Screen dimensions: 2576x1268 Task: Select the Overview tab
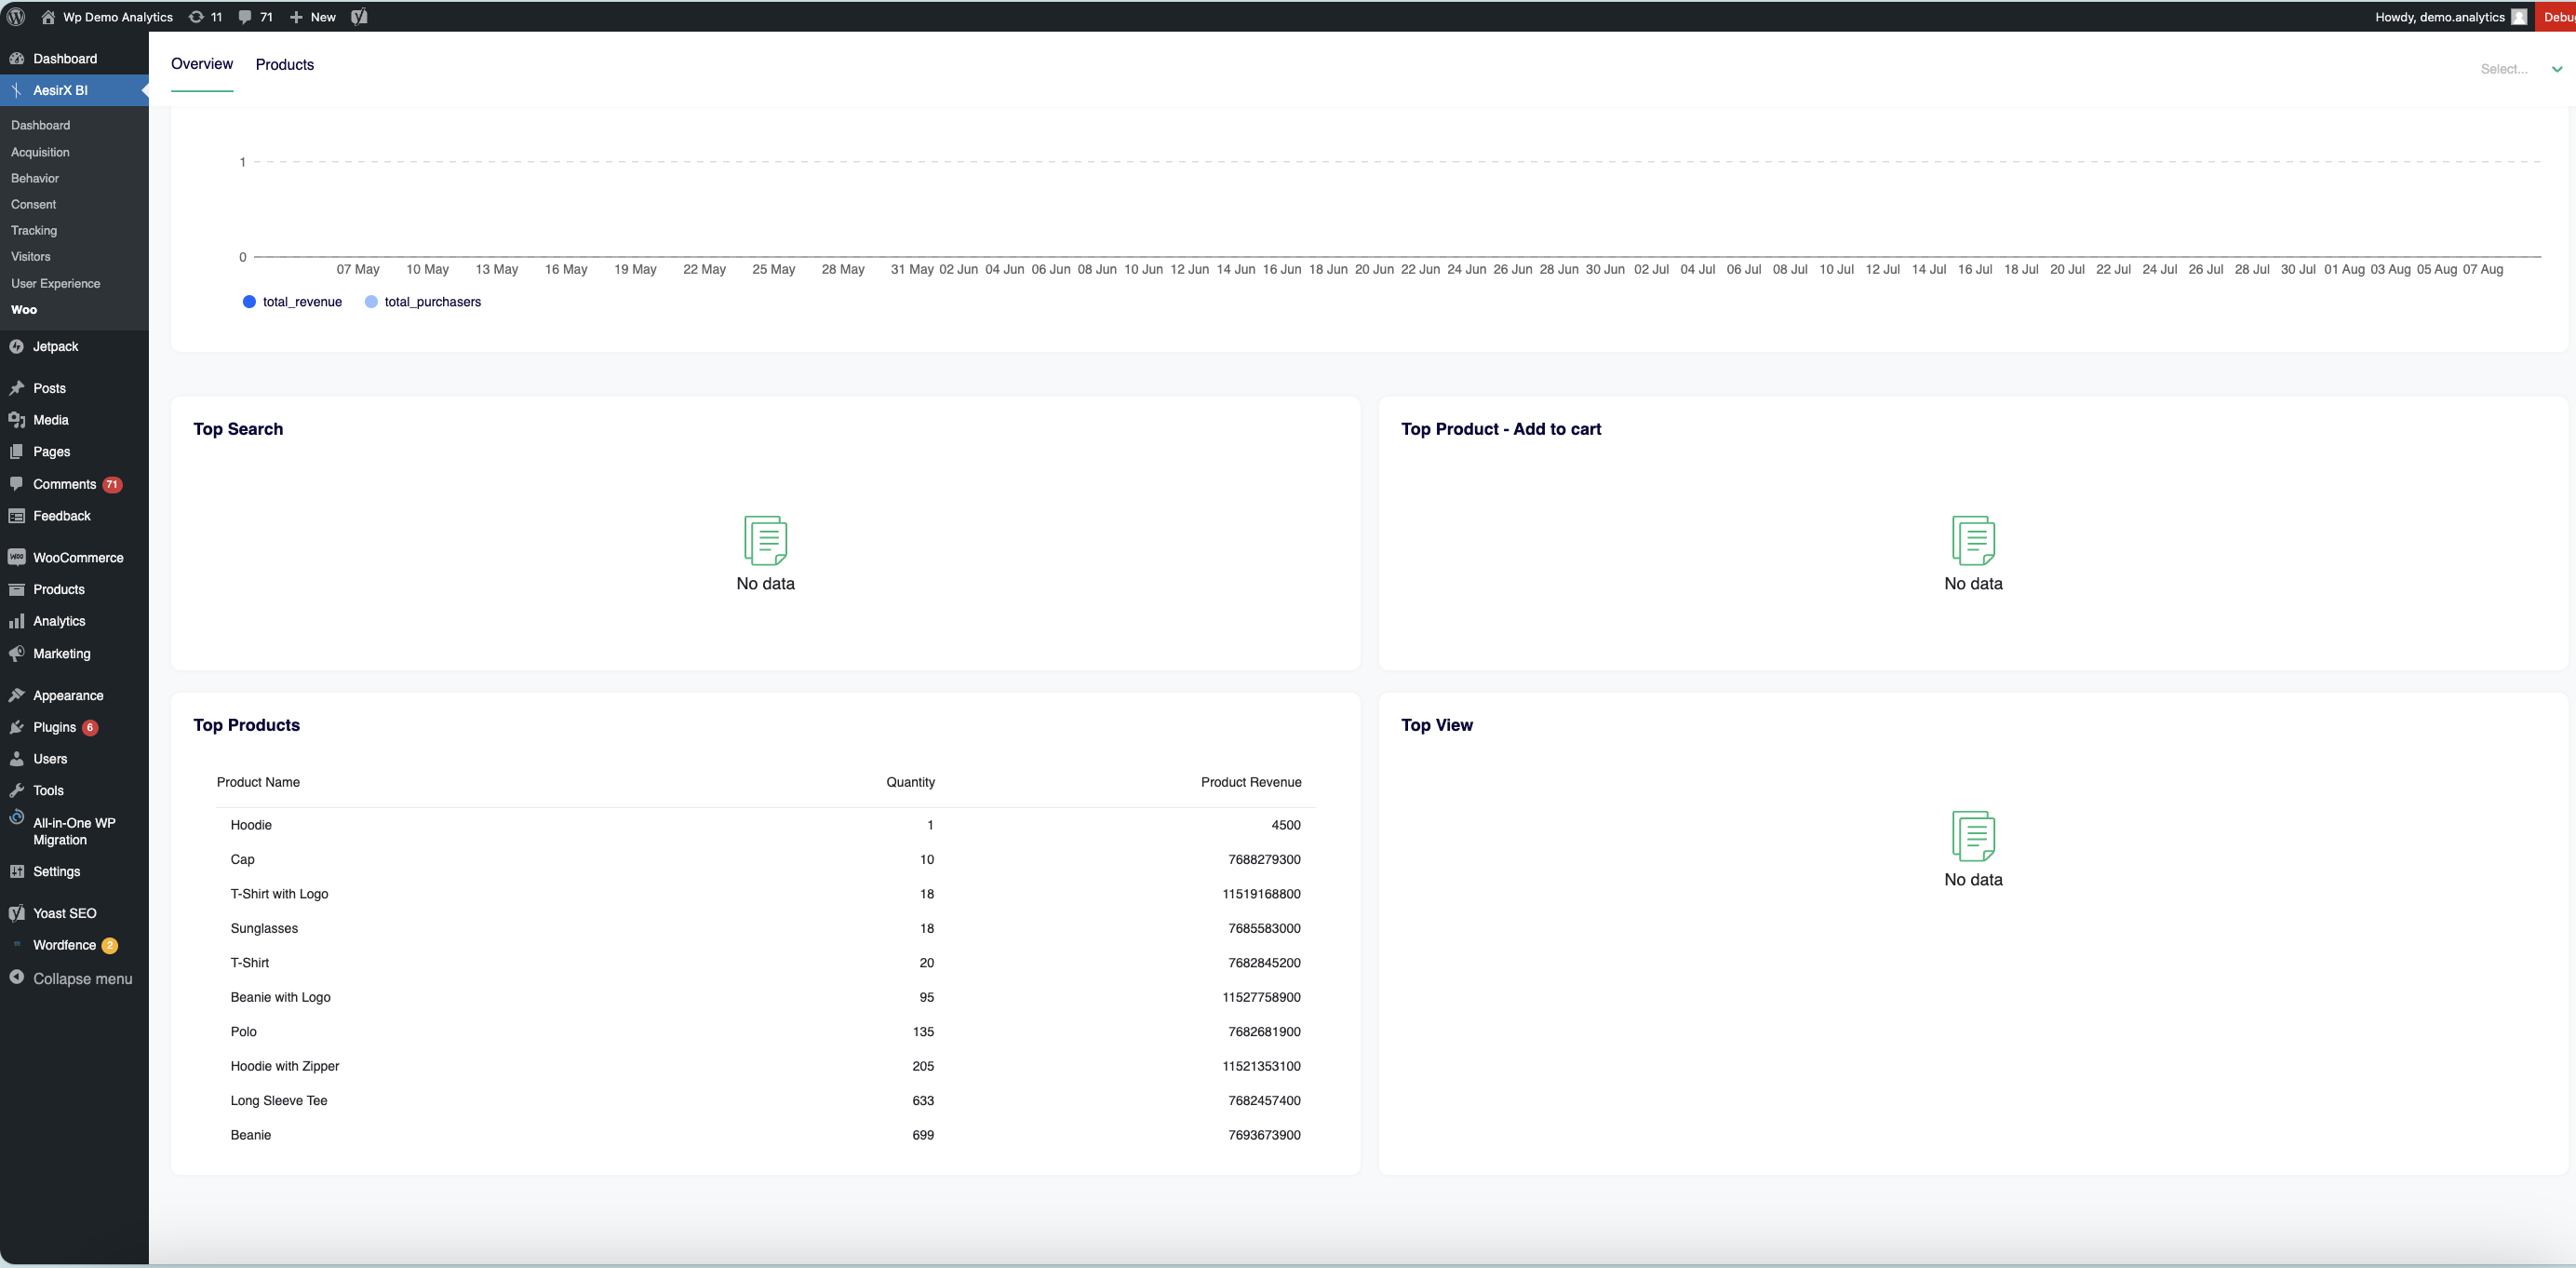(200, 64)
